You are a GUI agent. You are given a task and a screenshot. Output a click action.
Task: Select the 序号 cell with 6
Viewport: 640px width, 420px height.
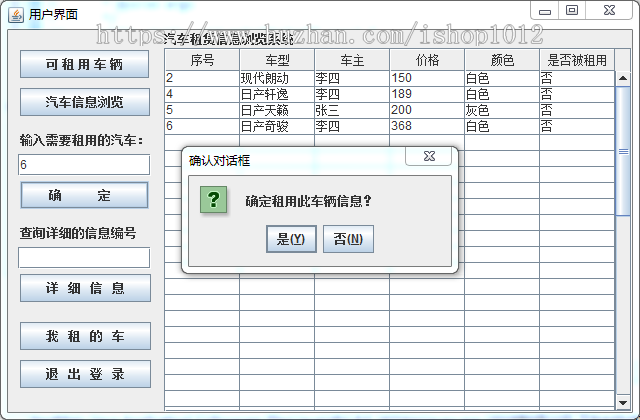pos(202,126)
